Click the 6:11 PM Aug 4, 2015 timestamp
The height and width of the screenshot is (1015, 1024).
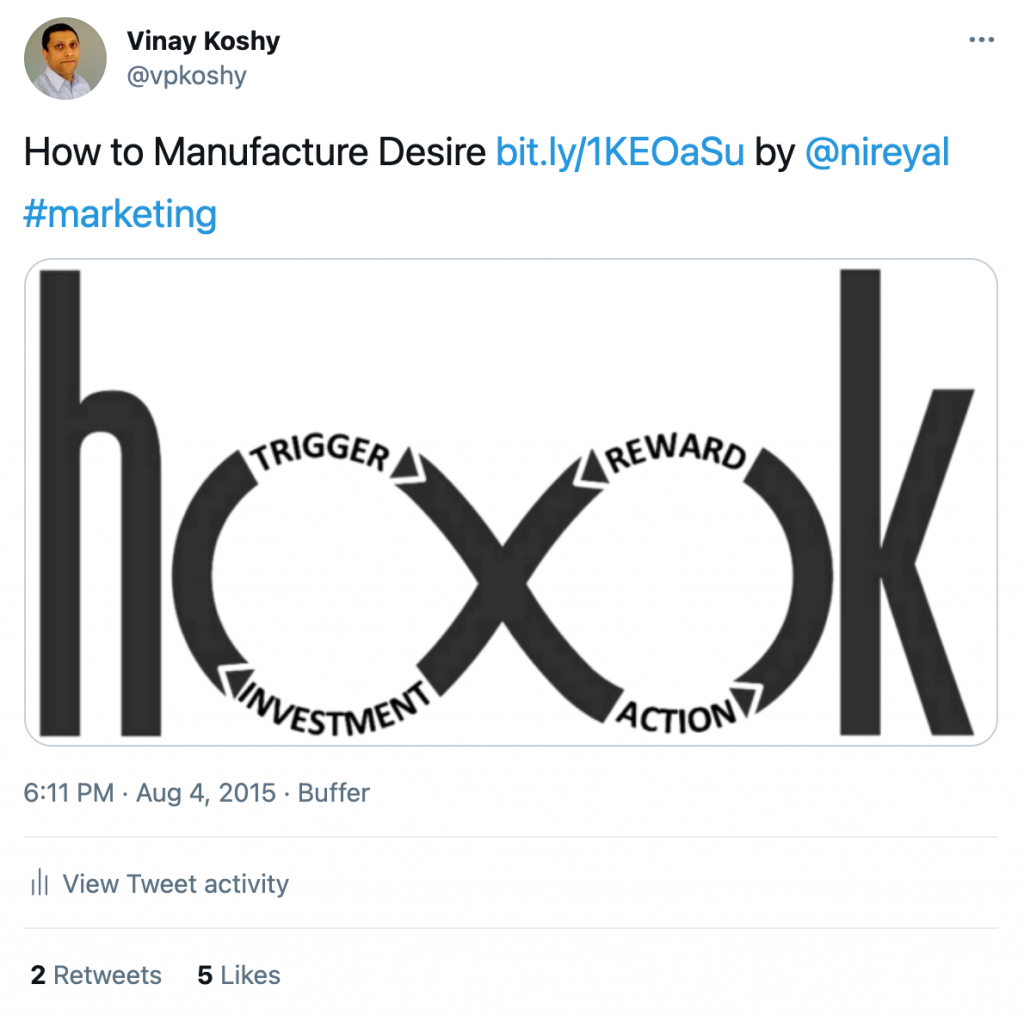pyautogui.click(x=149, y=793)
